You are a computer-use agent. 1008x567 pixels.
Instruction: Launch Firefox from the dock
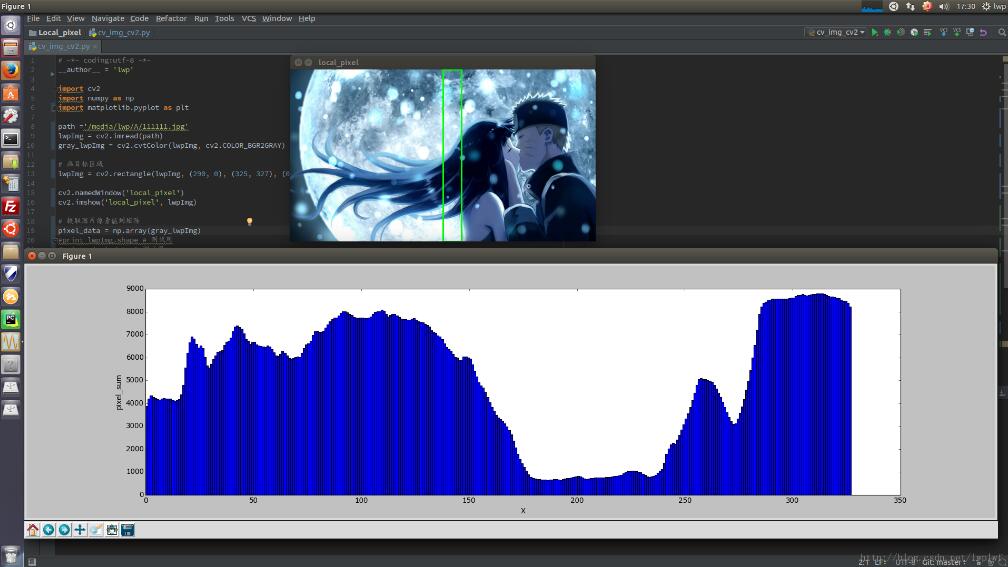[x=10, y=69]
